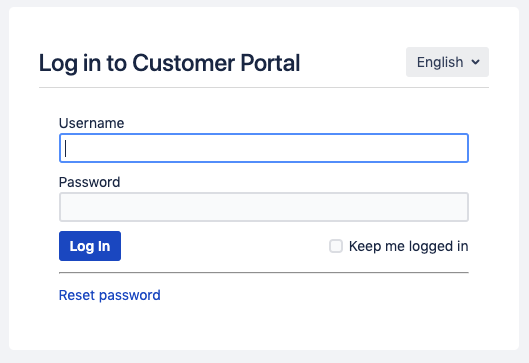Focus the Username input field
The width and height of the screenshot is (529, 363).
click(264, 148)
